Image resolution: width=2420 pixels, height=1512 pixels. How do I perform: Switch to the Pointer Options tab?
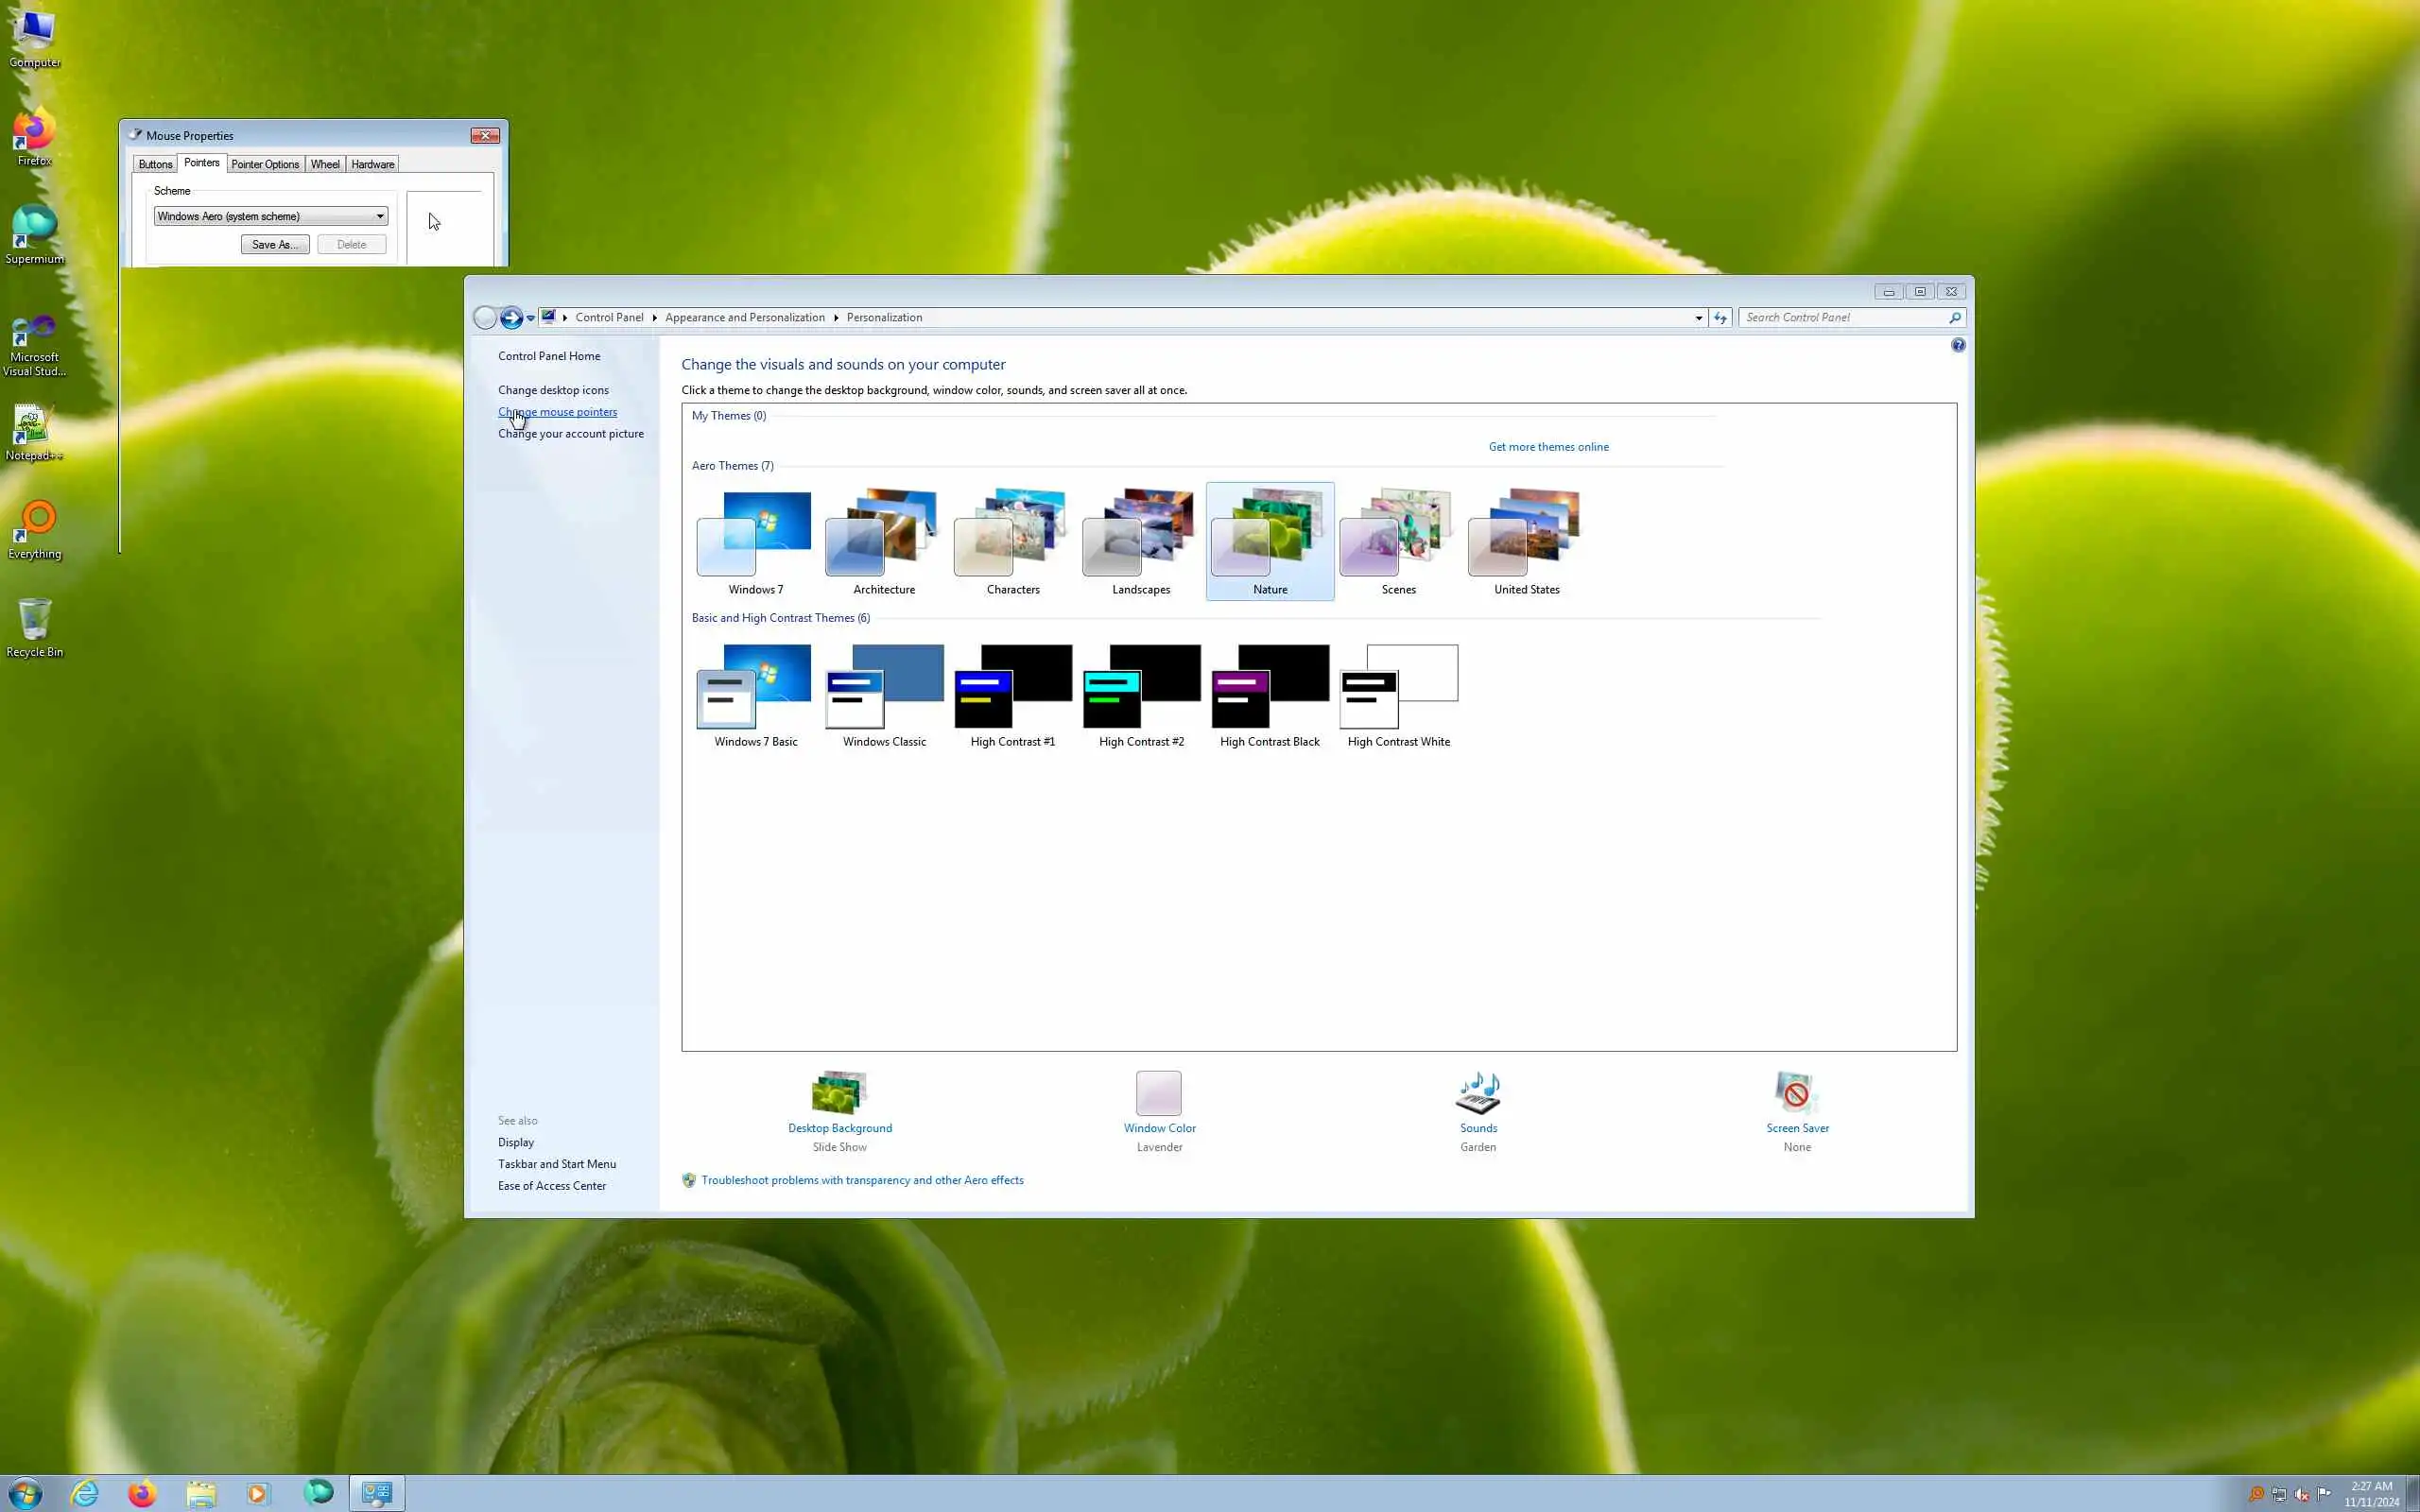pyautogui.click(x=264, y=164)
